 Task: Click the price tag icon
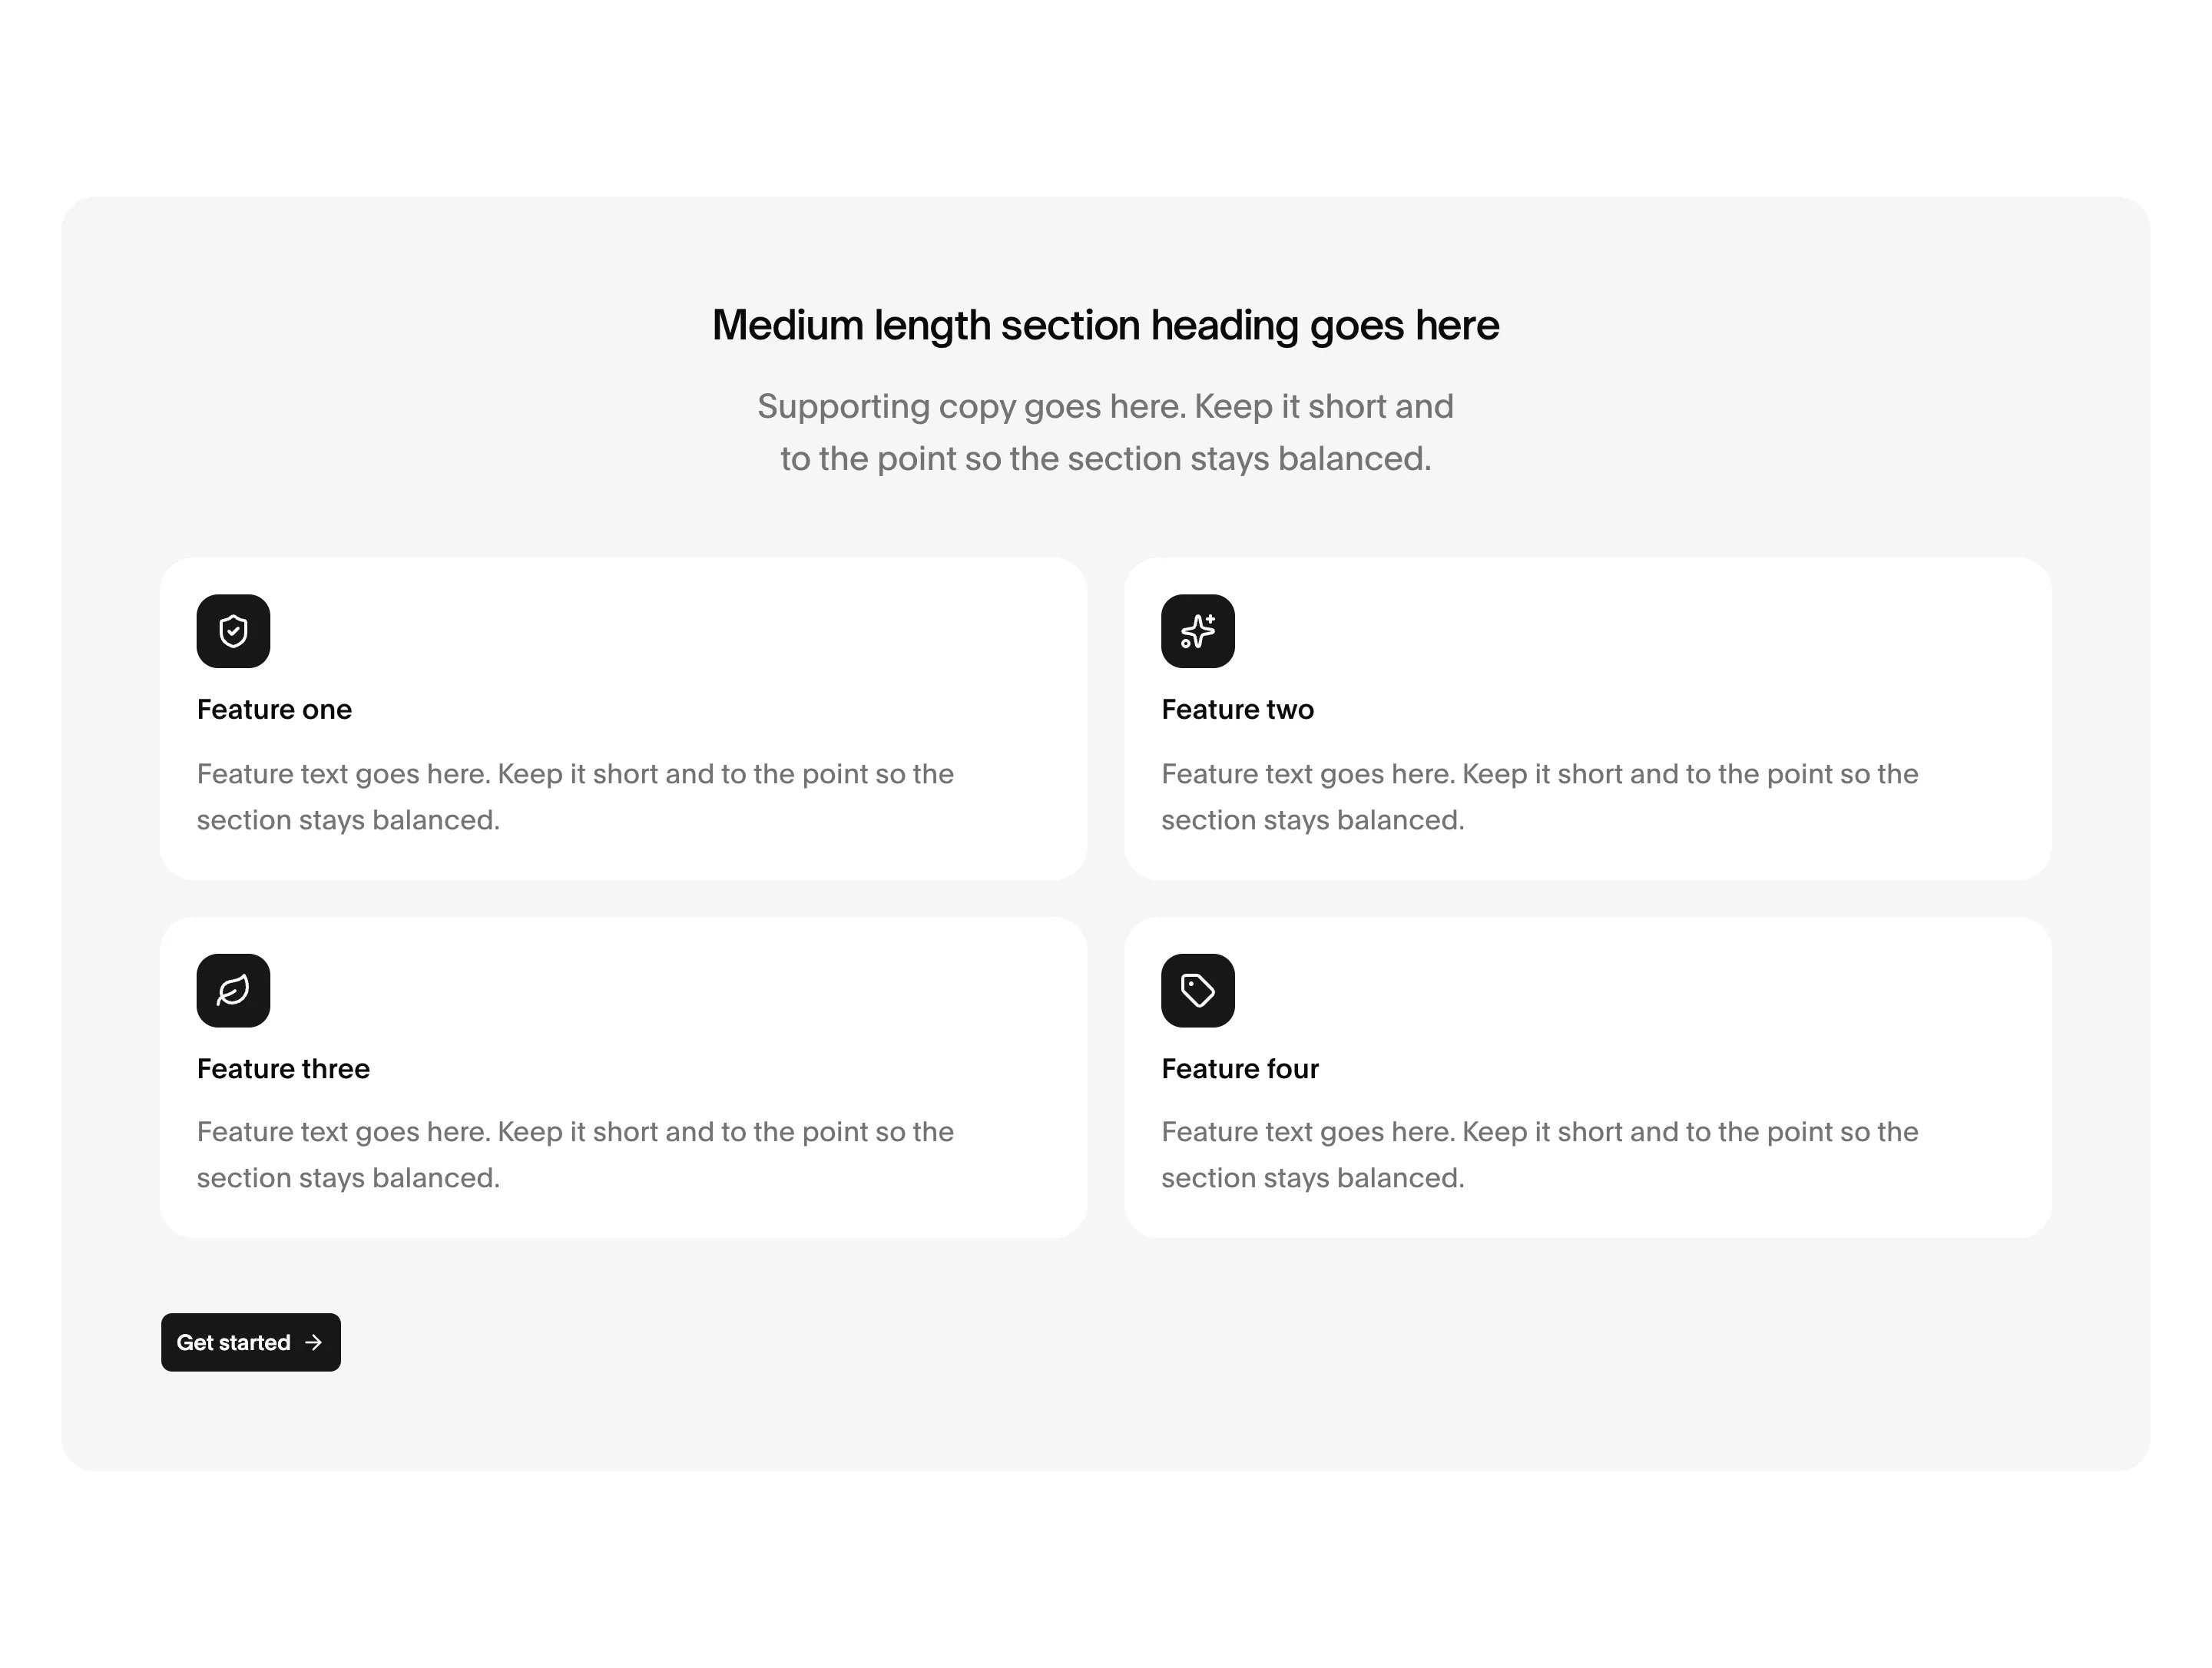pyautogui.click(x=1197, y=990)
